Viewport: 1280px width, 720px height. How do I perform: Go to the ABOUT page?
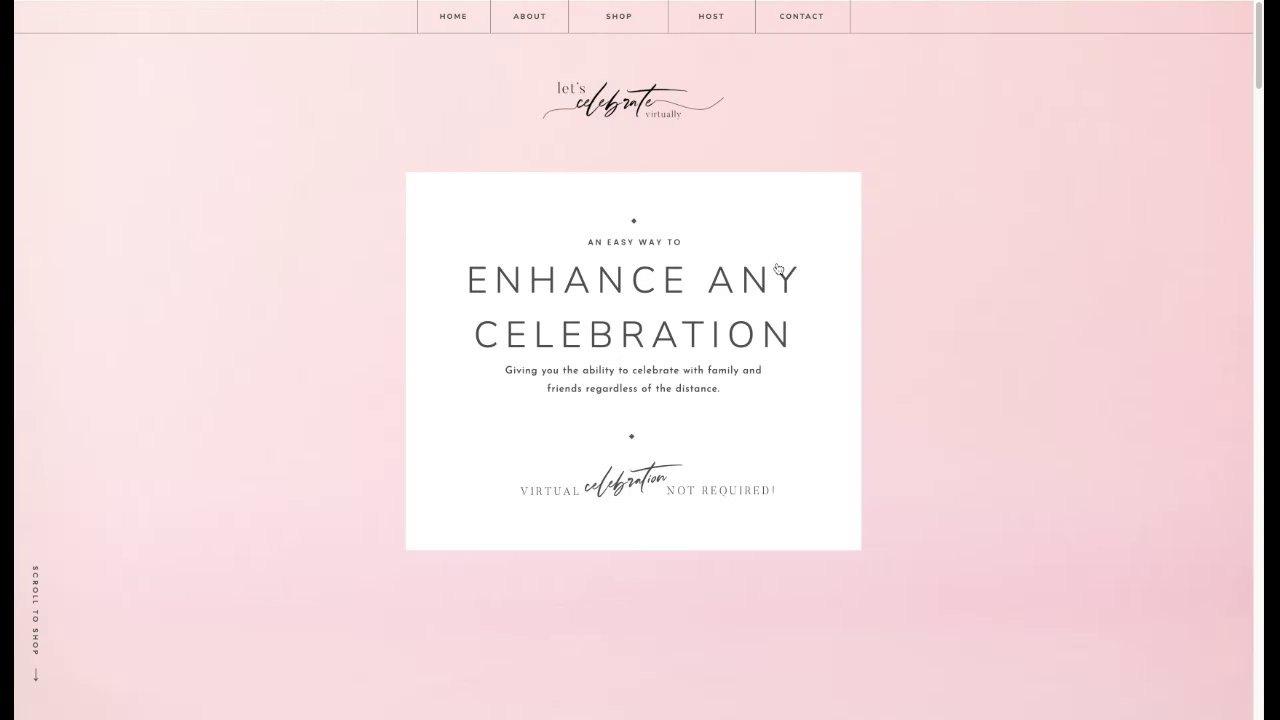click(529, 16)
